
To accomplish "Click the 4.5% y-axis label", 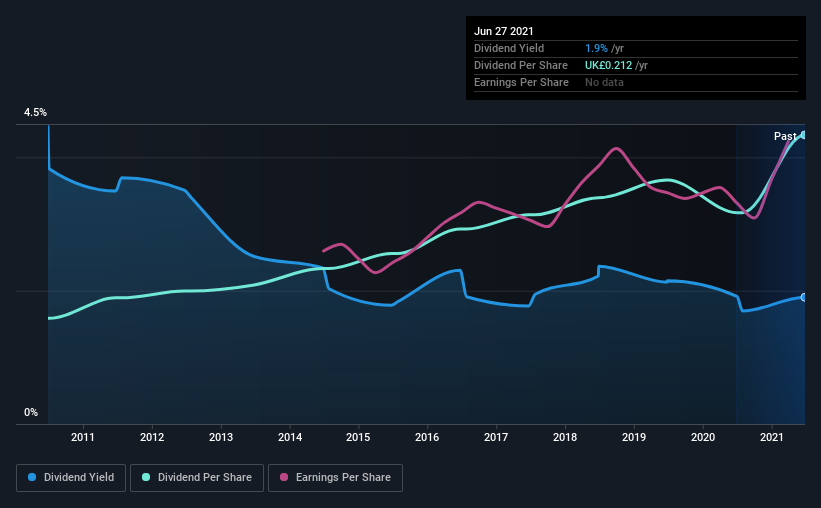I will tap(35, 113).
